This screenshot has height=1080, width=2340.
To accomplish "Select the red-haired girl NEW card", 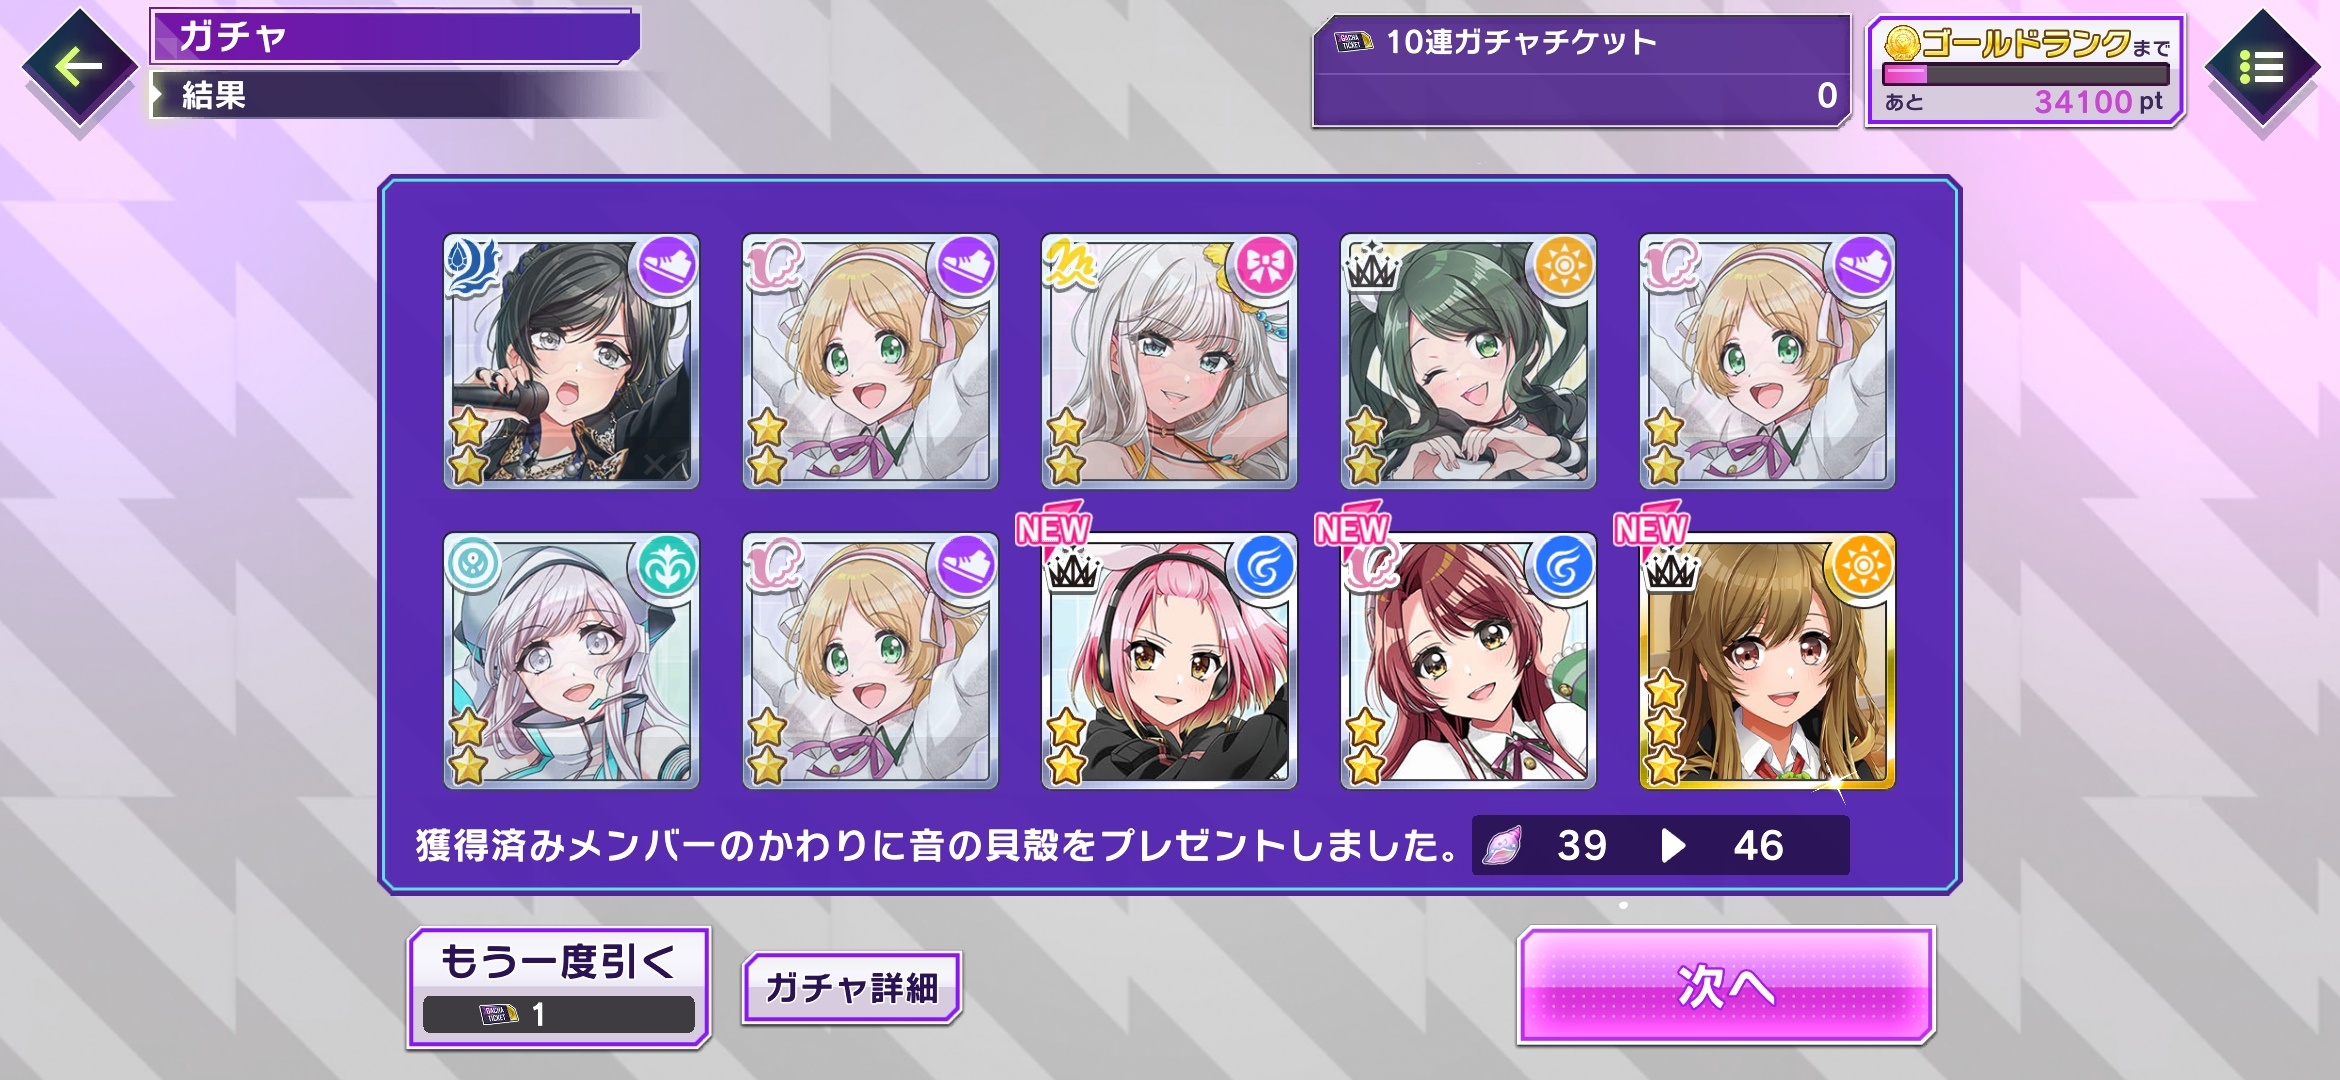I will pyautogui.click(x=1468, y=661).
